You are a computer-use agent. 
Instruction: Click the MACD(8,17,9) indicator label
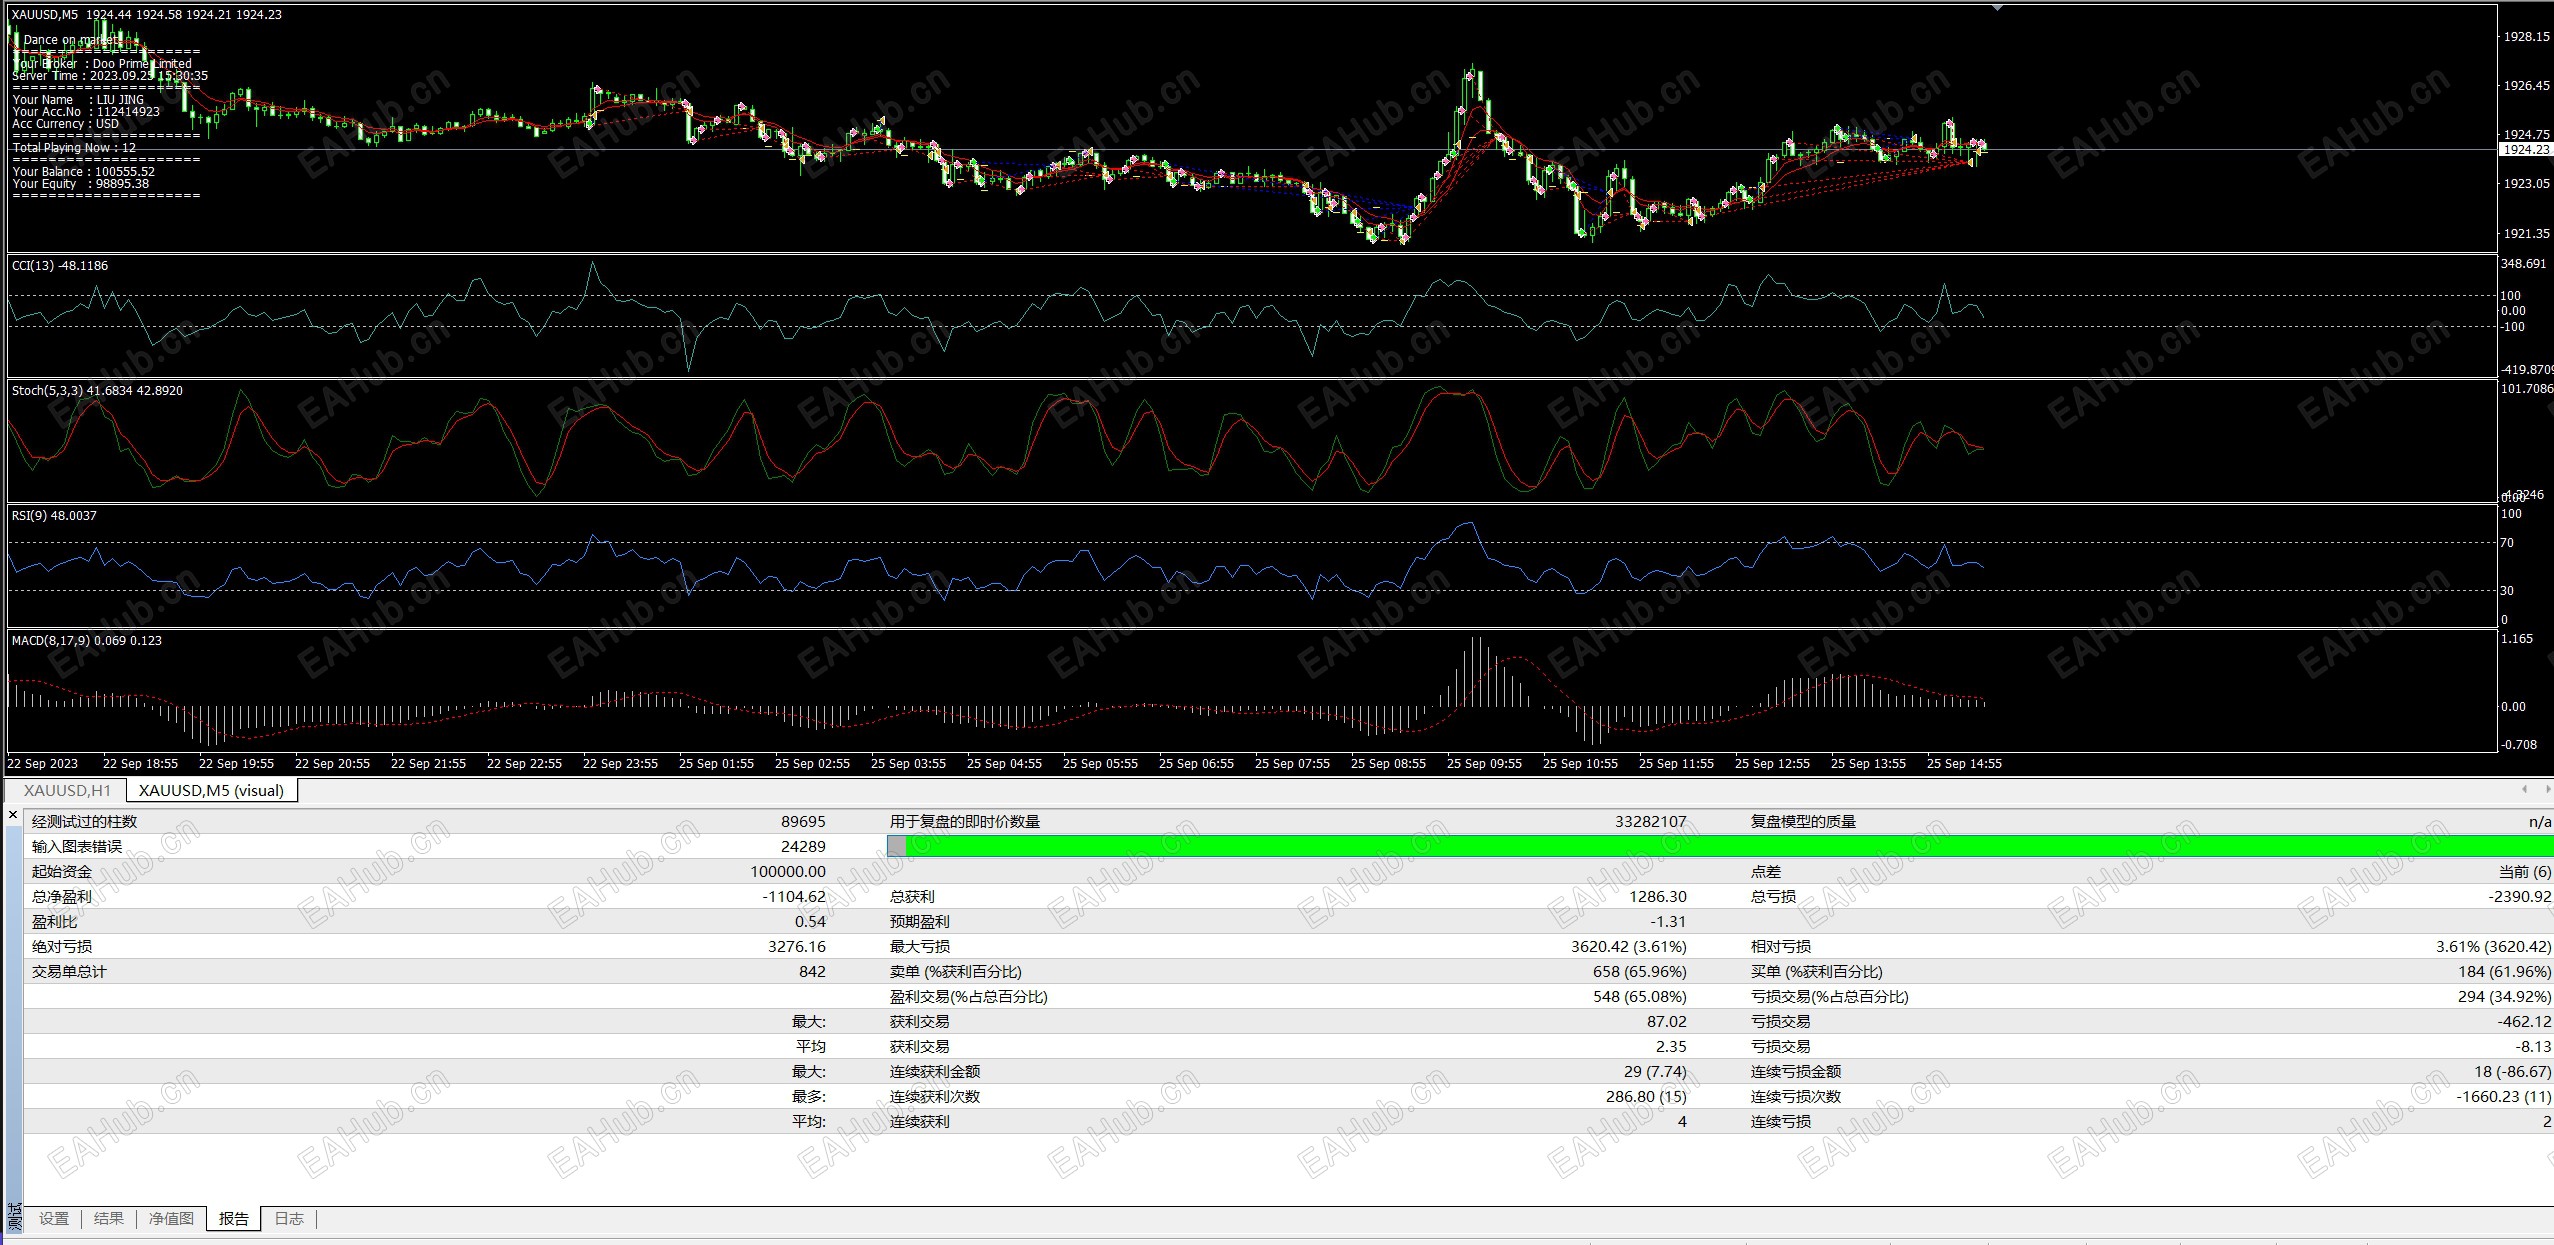tap(87, 641)
